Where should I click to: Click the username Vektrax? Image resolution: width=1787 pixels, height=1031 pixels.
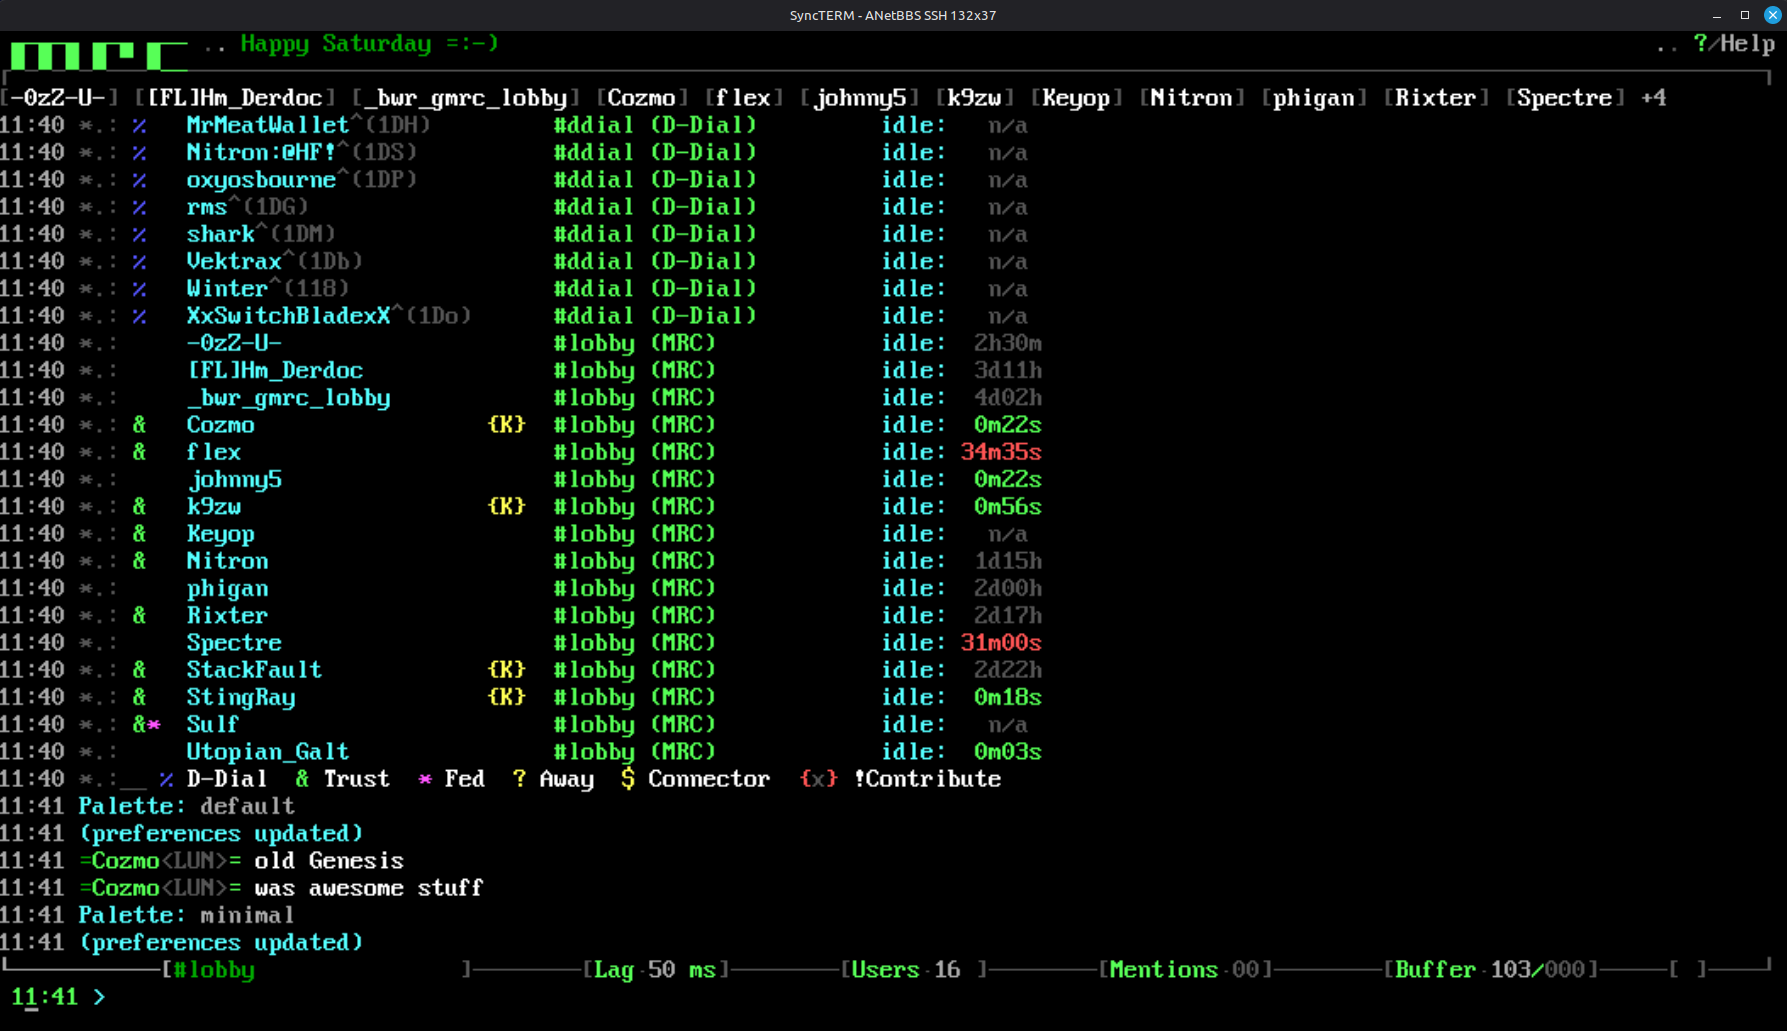(x=234, y=261)
